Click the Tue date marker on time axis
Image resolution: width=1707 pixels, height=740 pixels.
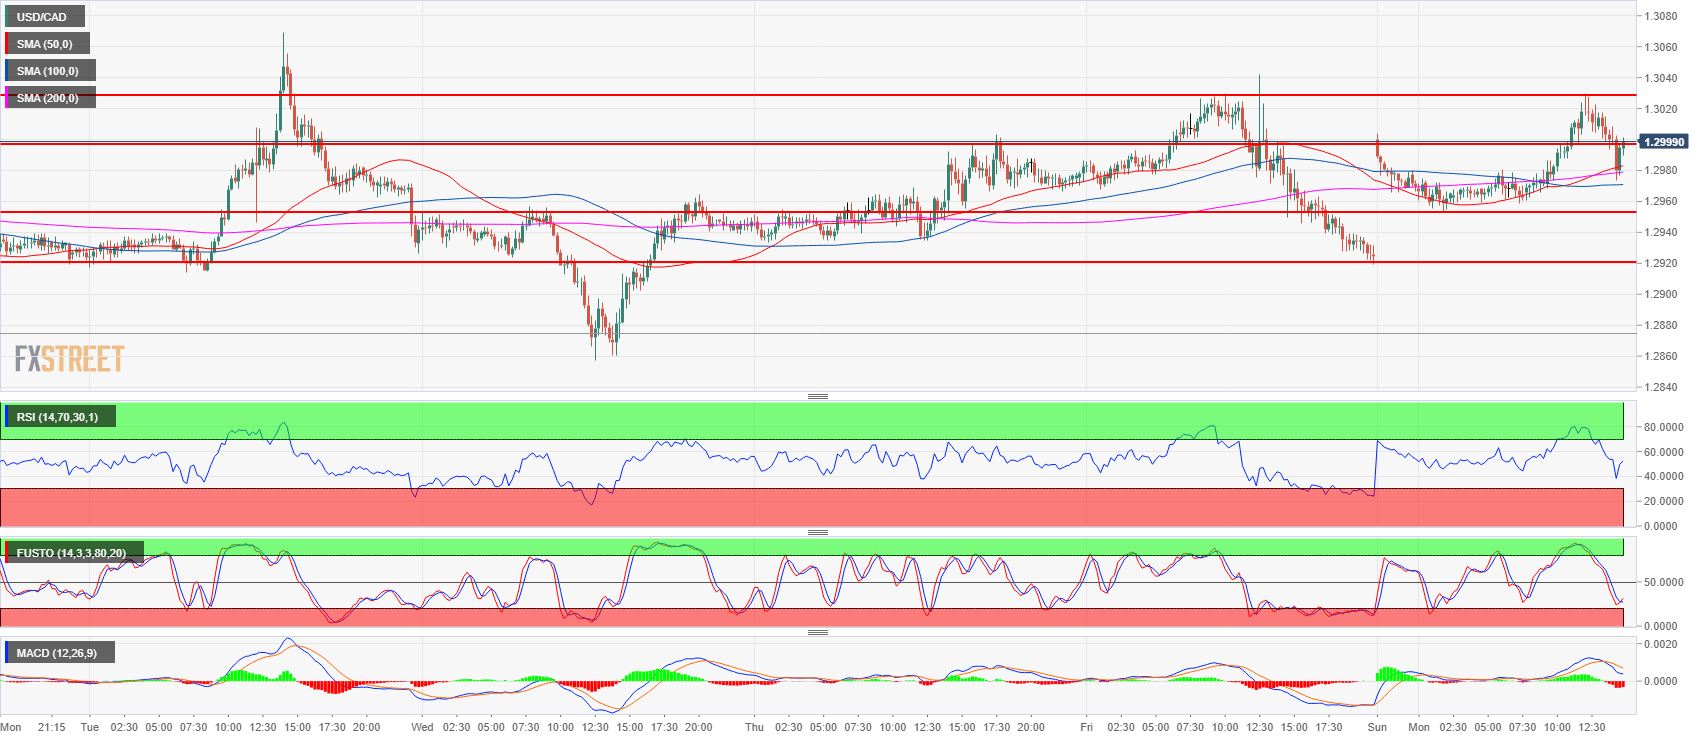pos(90,727)
